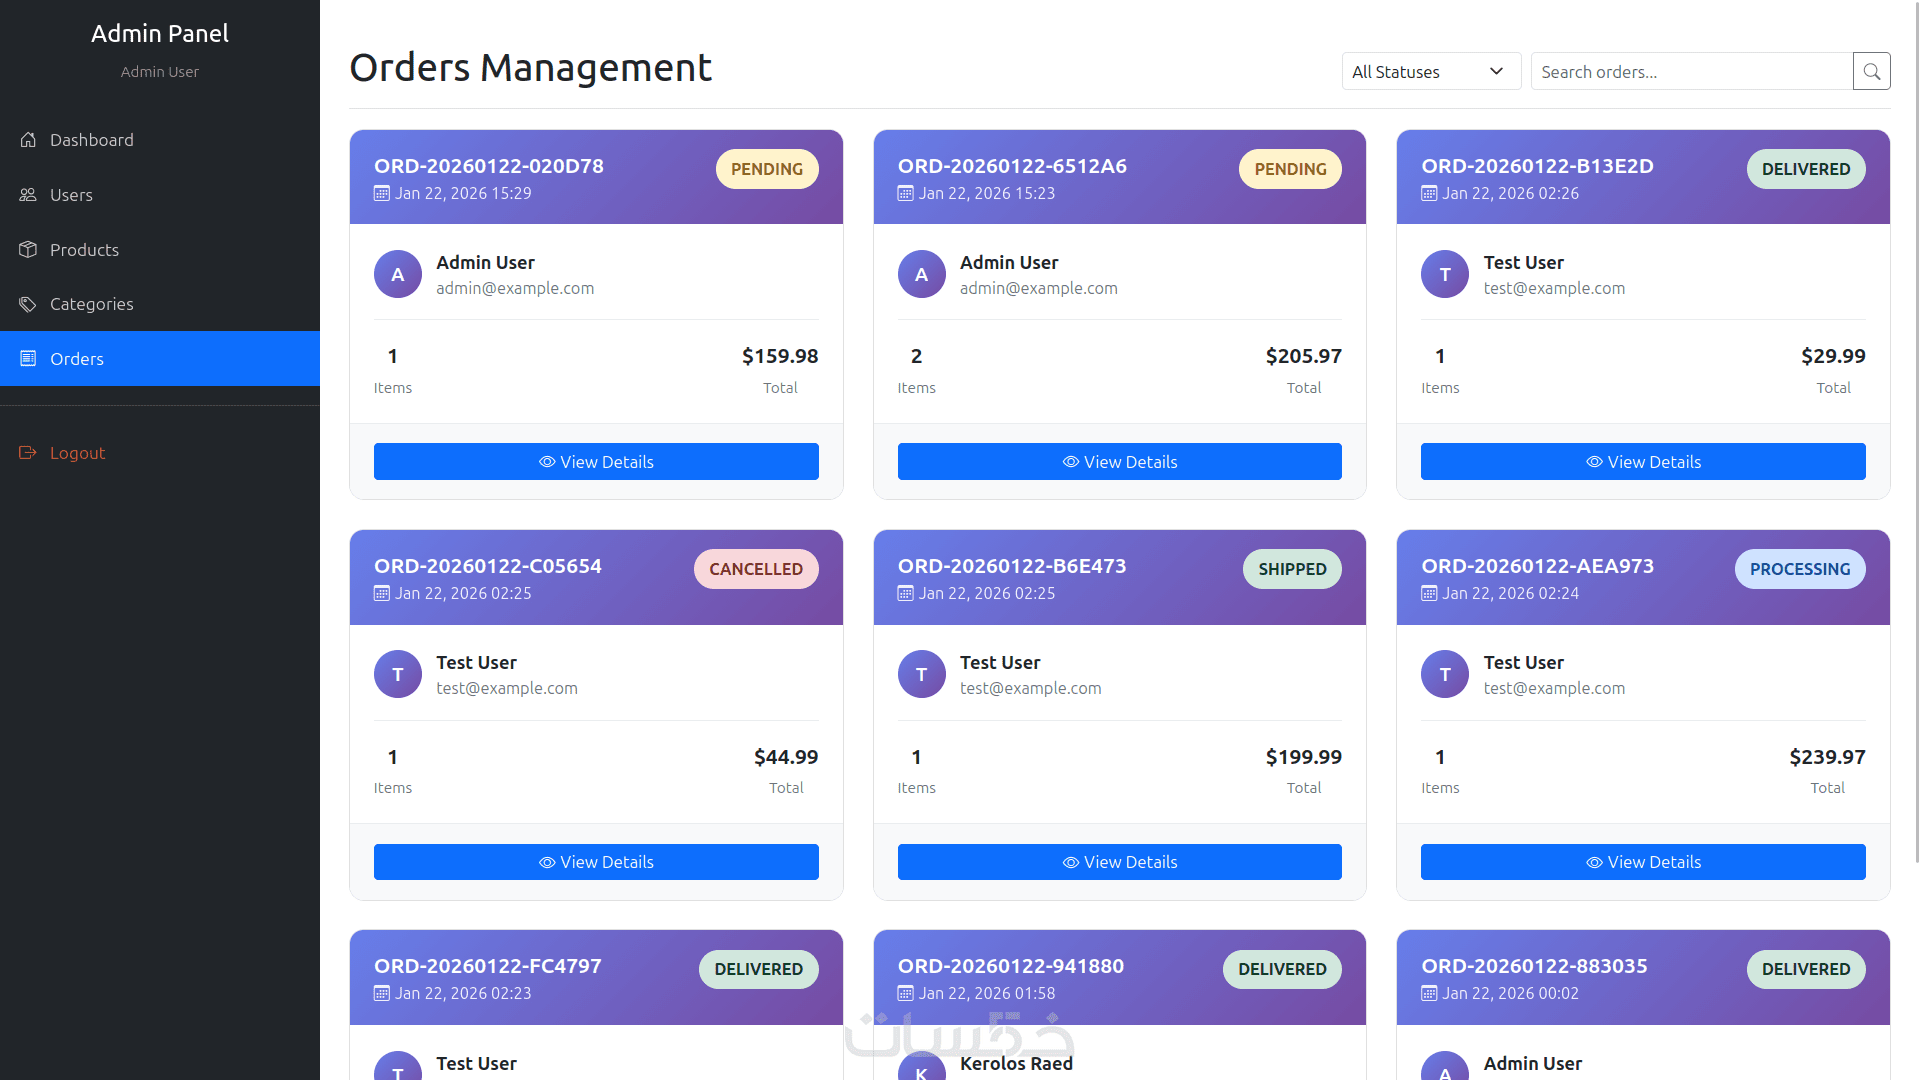Navigate to Categories section
This screenshot has height=1080, width=1920.
91,304
